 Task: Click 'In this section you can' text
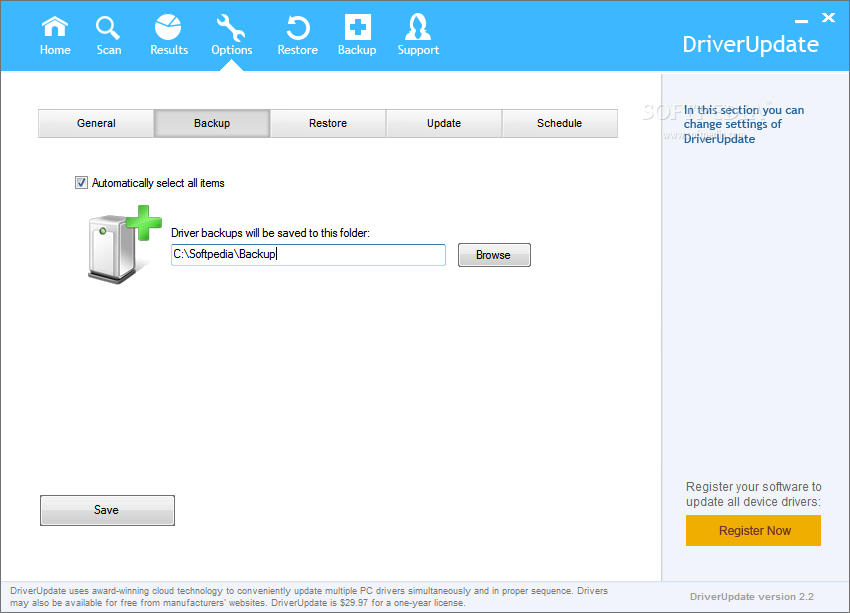coord(744,110)
